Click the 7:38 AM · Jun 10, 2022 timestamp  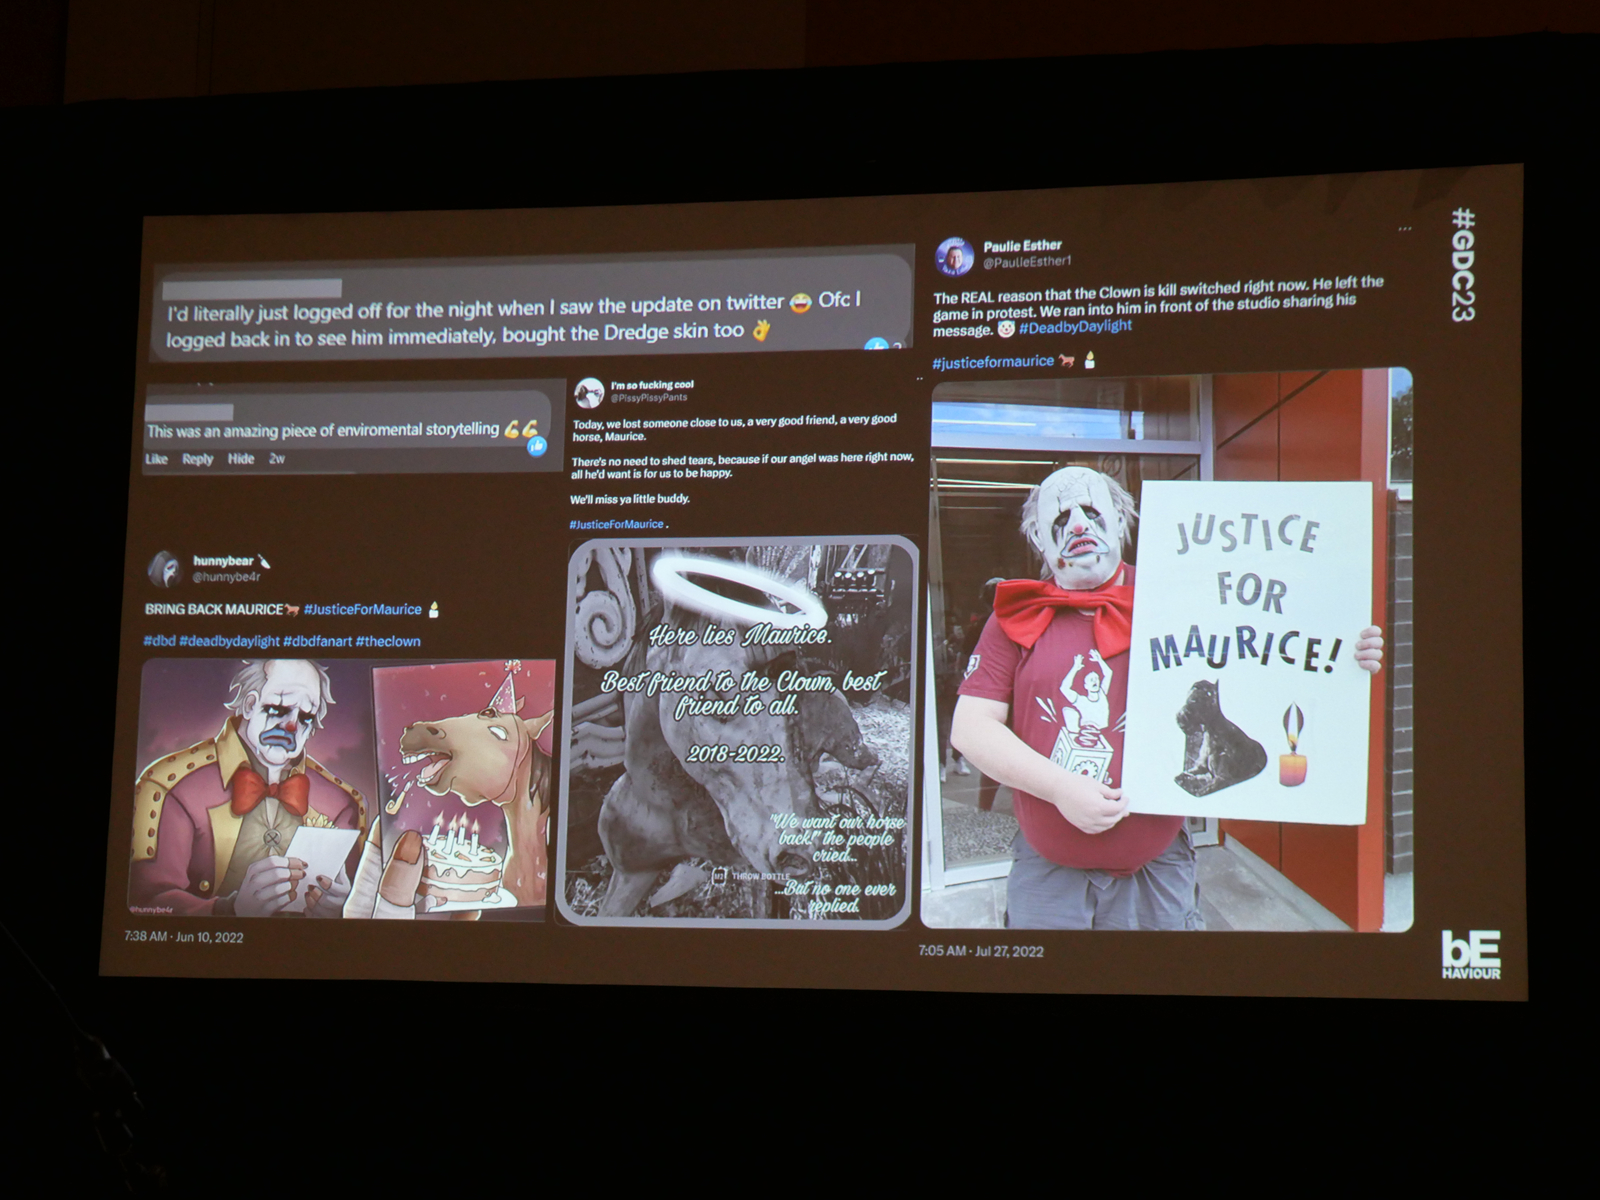point(184,937)
